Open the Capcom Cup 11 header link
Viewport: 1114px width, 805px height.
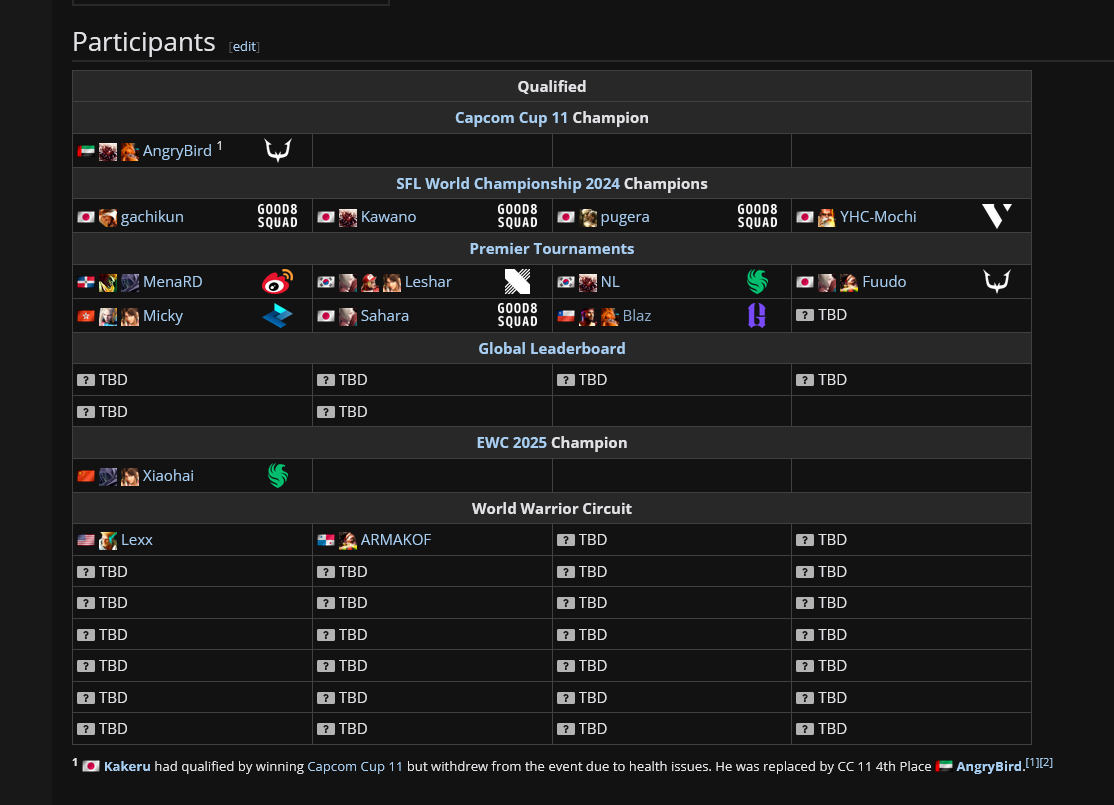coord(512,118)
